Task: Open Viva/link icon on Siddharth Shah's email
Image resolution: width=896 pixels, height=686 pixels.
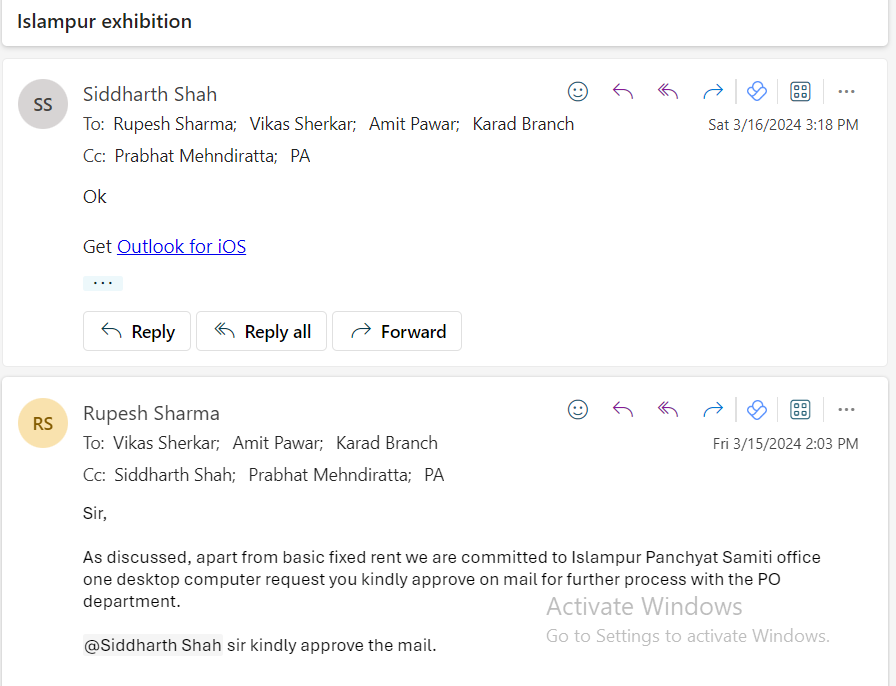Action: pyautogui.click(x=757, y=91)
